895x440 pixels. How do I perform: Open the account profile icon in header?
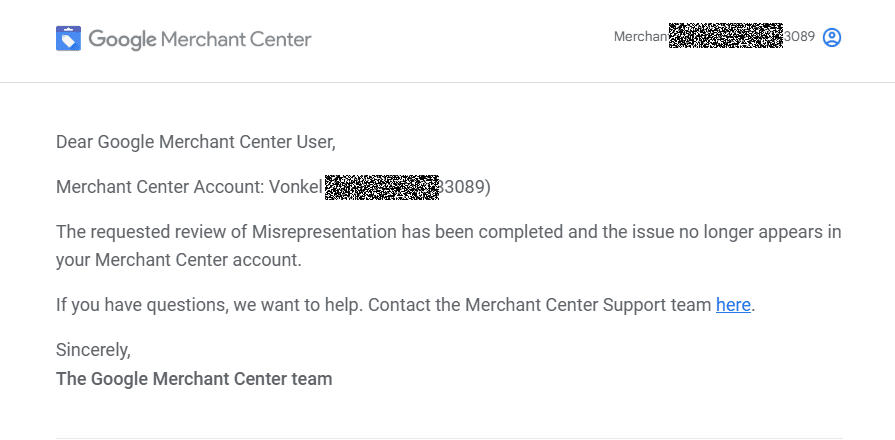pyautogui.click(x=832, y=37)
